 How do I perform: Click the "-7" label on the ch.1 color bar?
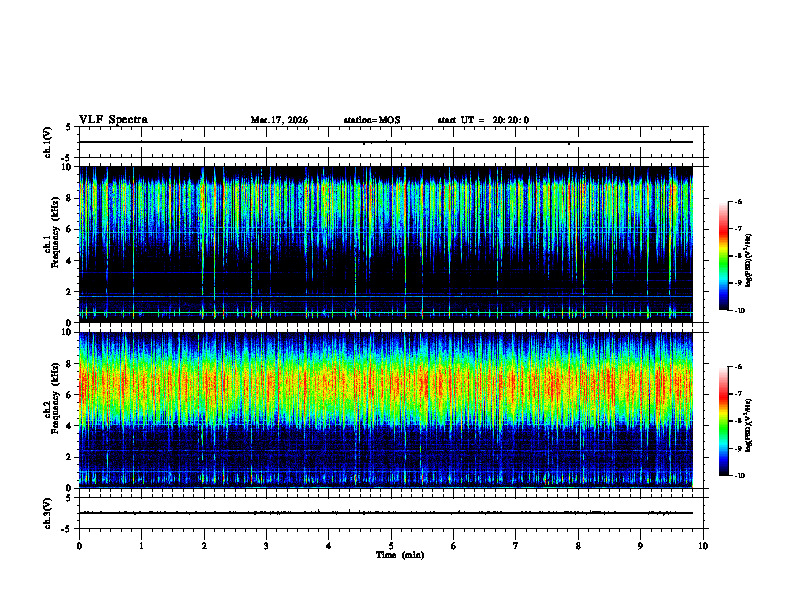pyautogui.click(x=739, y=229)
